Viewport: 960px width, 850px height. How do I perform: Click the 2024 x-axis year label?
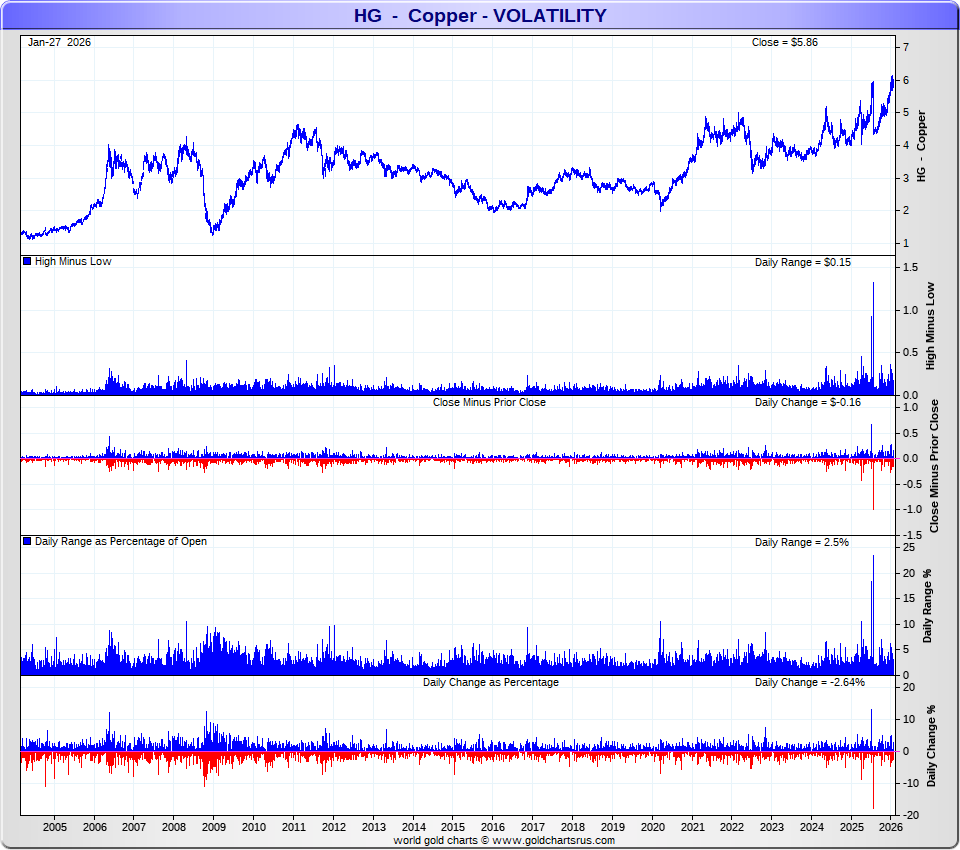tap(812, 827)
